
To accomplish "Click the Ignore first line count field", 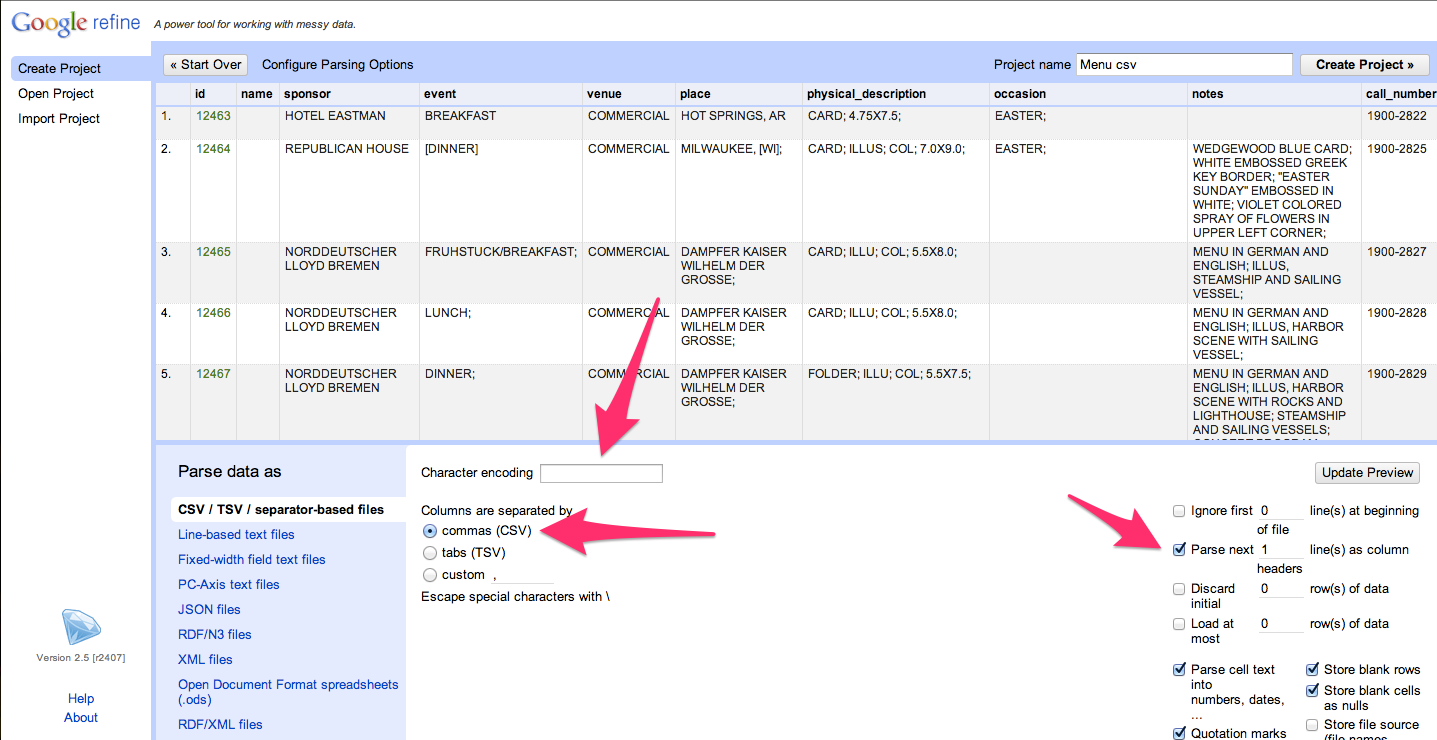I will [1281, 511].
